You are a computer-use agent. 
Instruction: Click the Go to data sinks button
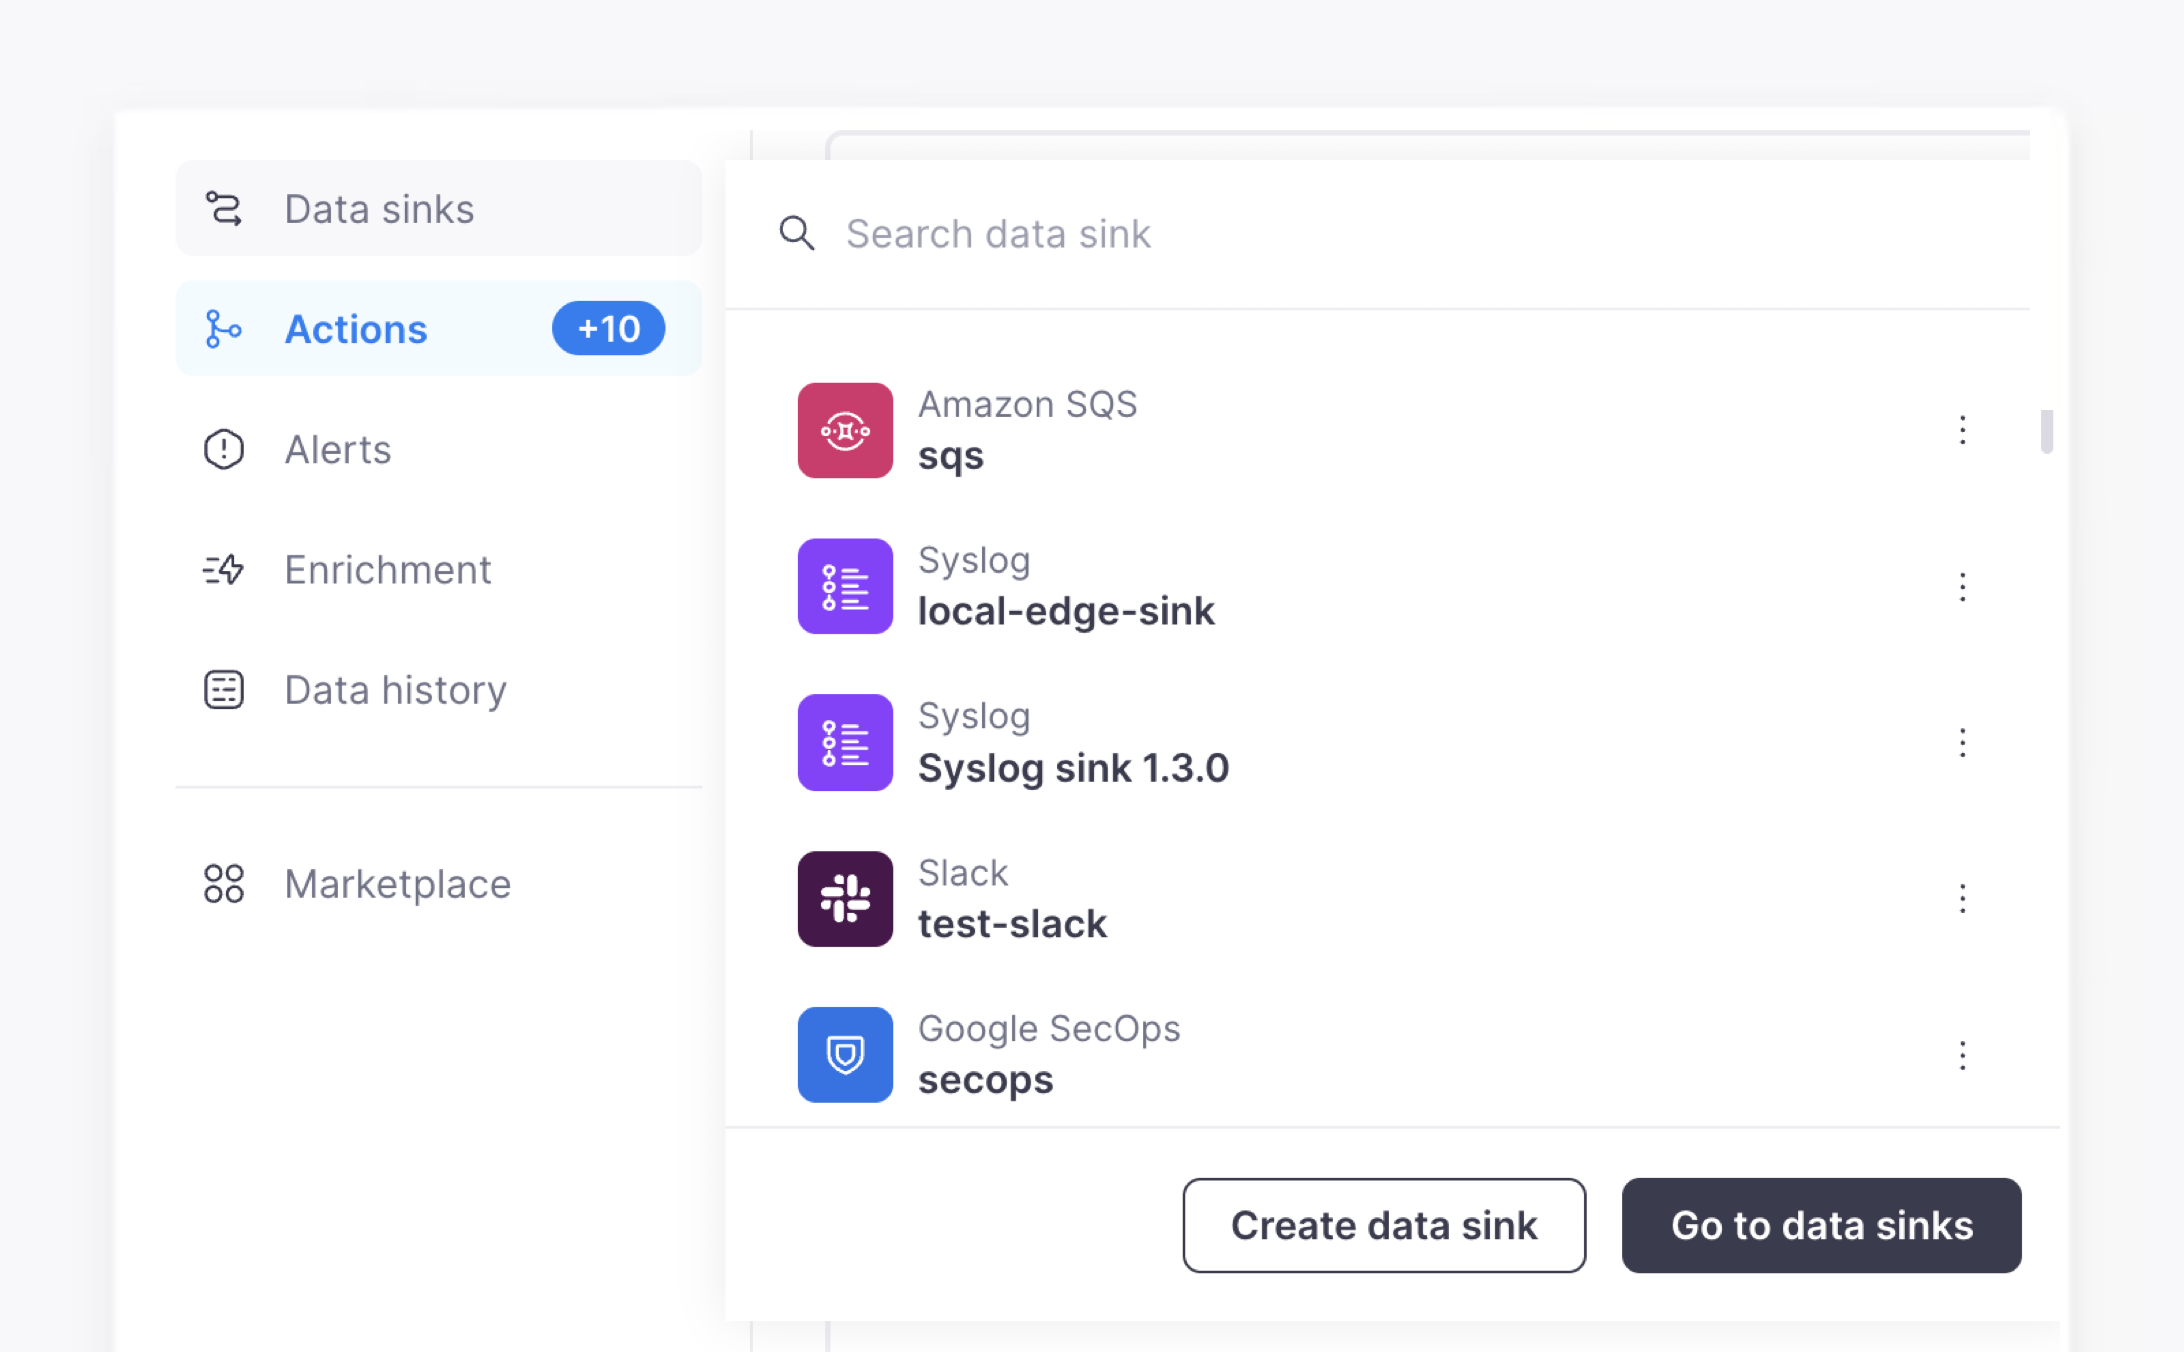[x=1821, y=1225]
